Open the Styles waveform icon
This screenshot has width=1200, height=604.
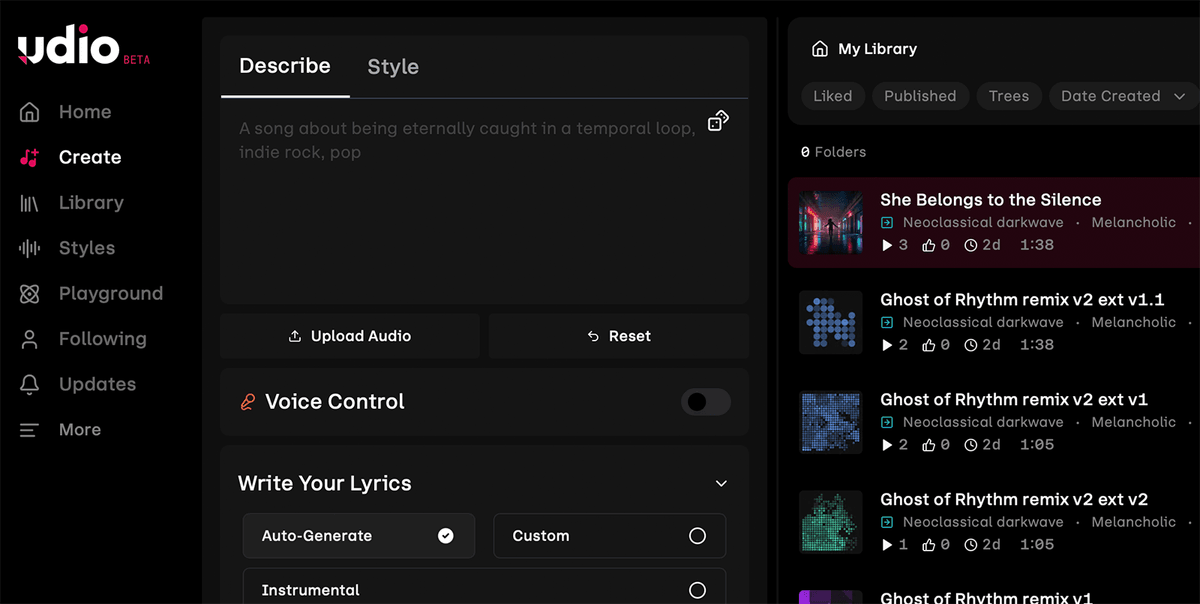pyautogui.click(x=30, y=248)
